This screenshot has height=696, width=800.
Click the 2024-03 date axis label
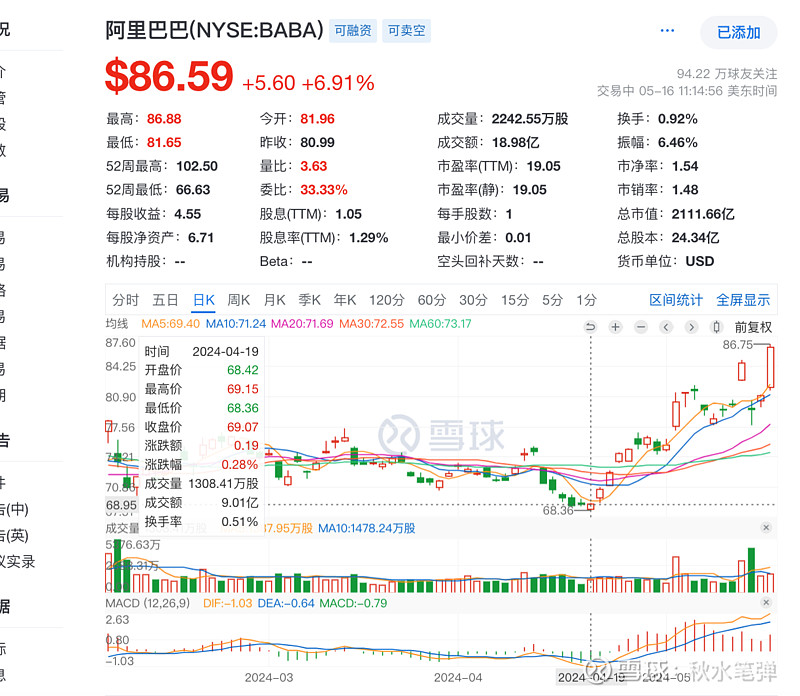click(269, 678)
